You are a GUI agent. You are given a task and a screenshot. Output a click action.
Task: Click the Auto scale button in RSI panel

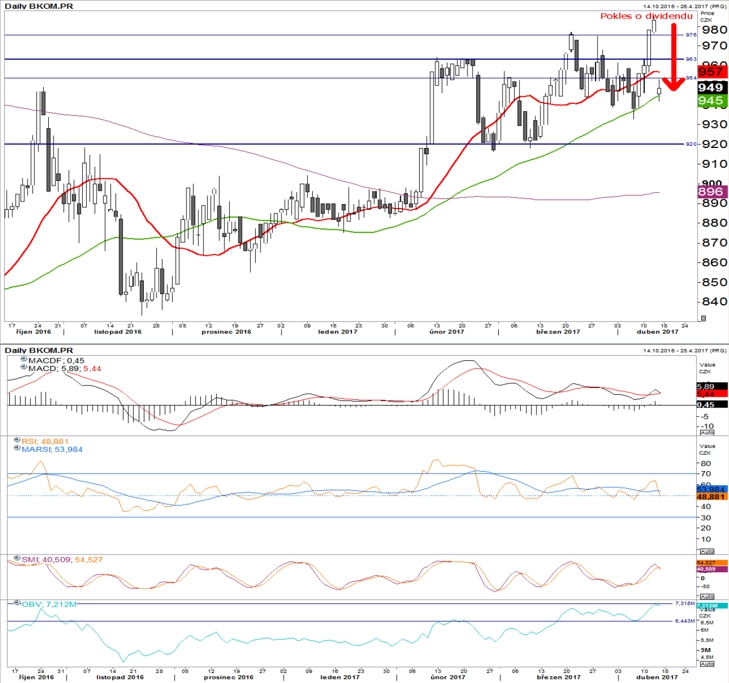coord(707,551)
